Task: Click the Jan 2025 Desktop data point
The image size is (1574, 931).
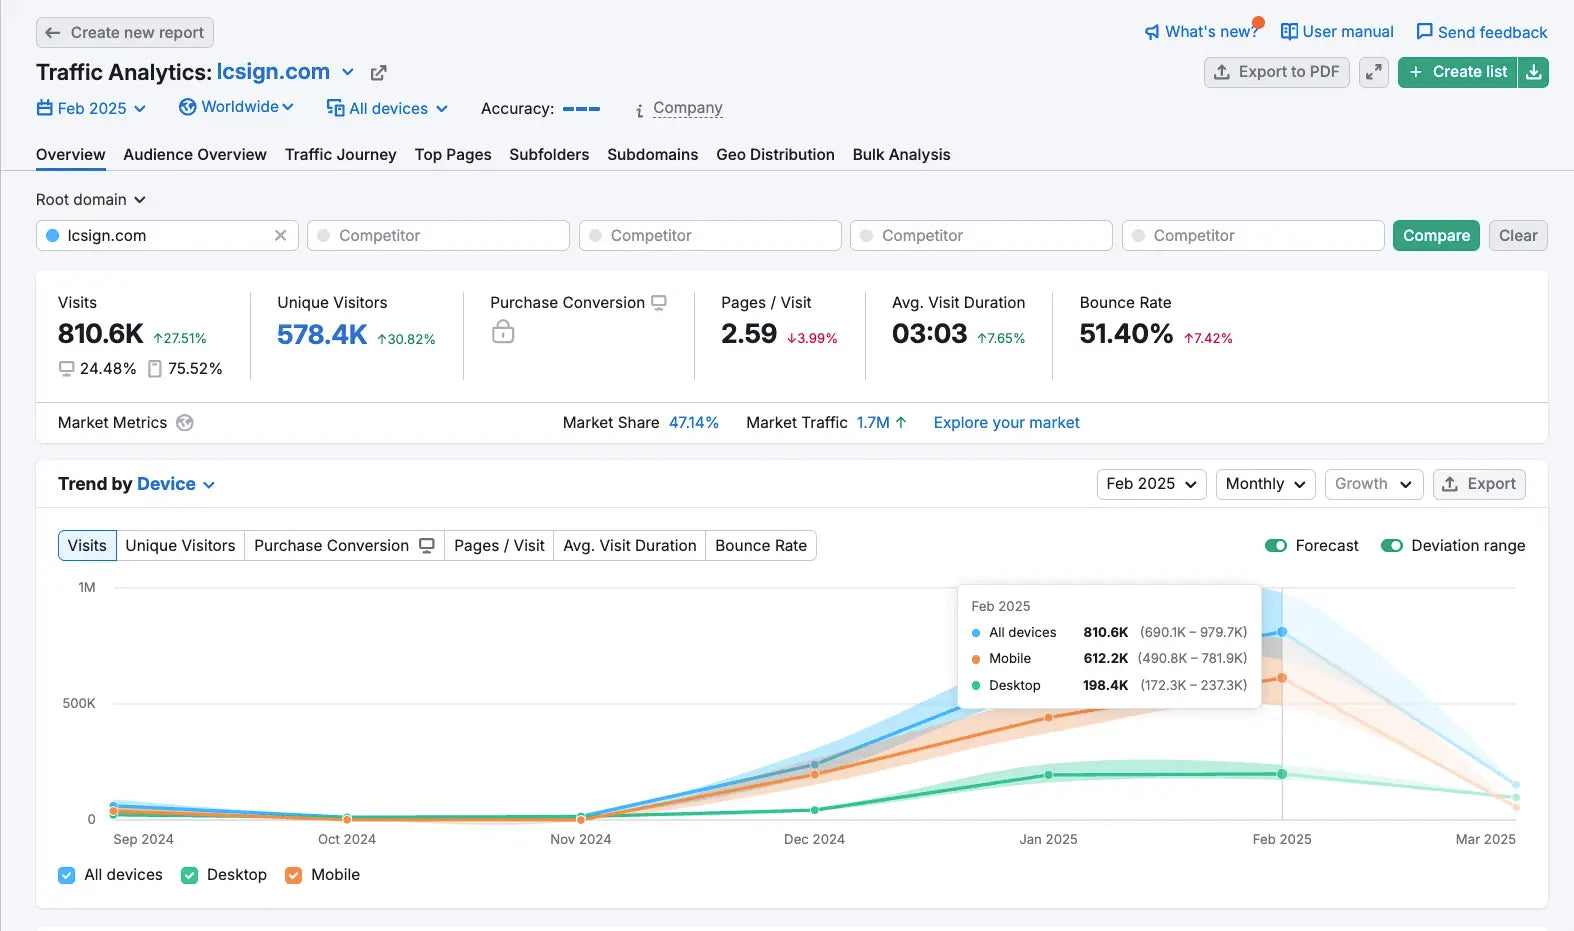Action: 1049,775
